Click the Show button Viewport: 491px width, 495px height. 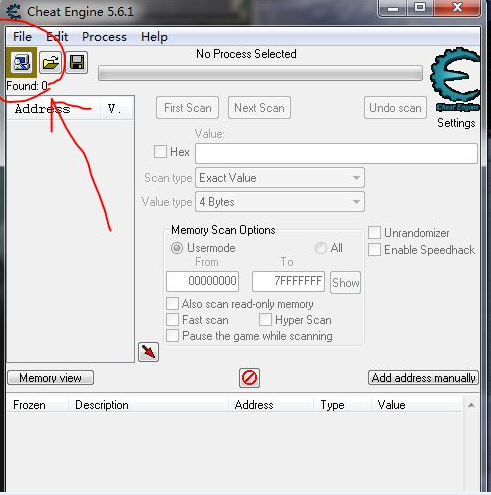click(x=345, y=282)
